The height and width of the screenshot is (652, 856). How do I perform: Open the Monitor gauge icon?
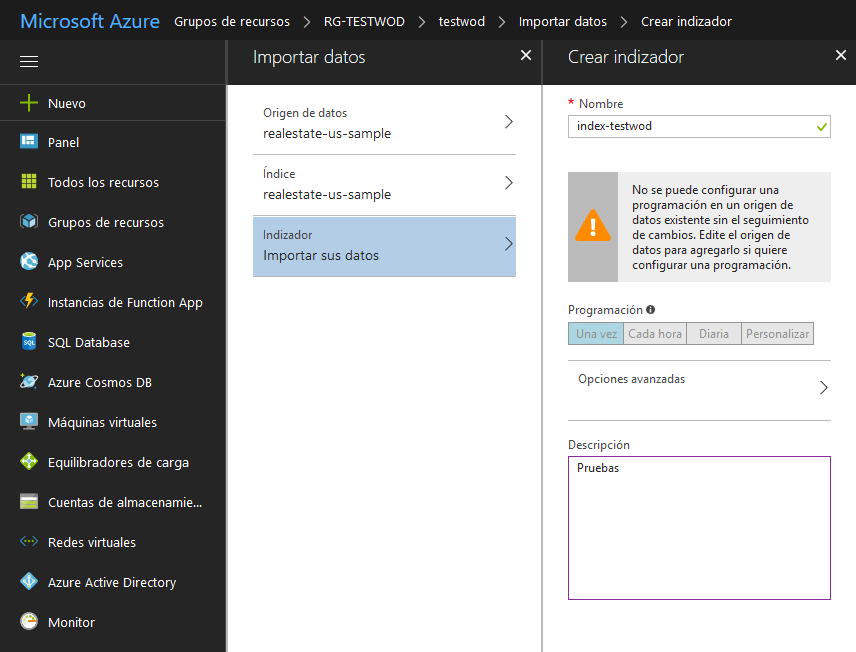[x=29, y=622]
